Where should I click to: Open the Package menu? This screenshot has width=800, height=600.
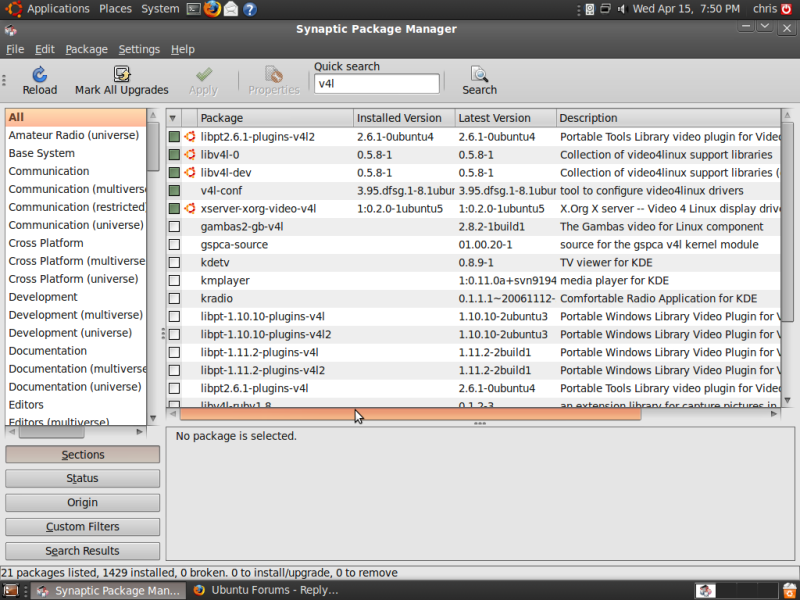[x=86, y=49]
